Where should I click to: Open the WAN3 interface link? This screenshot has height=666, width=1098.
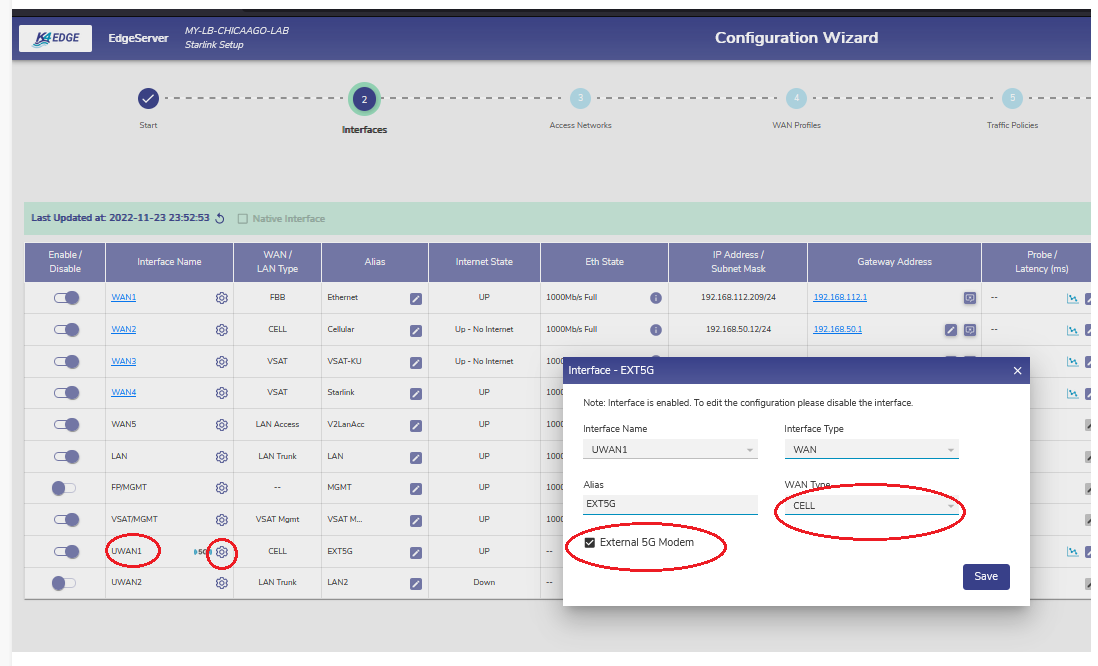click(x=123, y=361)
